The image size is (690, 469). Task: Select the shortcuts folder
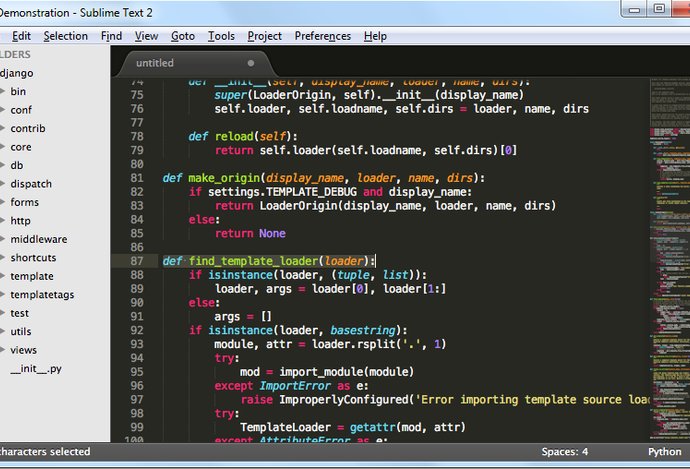tap(33, 258)
